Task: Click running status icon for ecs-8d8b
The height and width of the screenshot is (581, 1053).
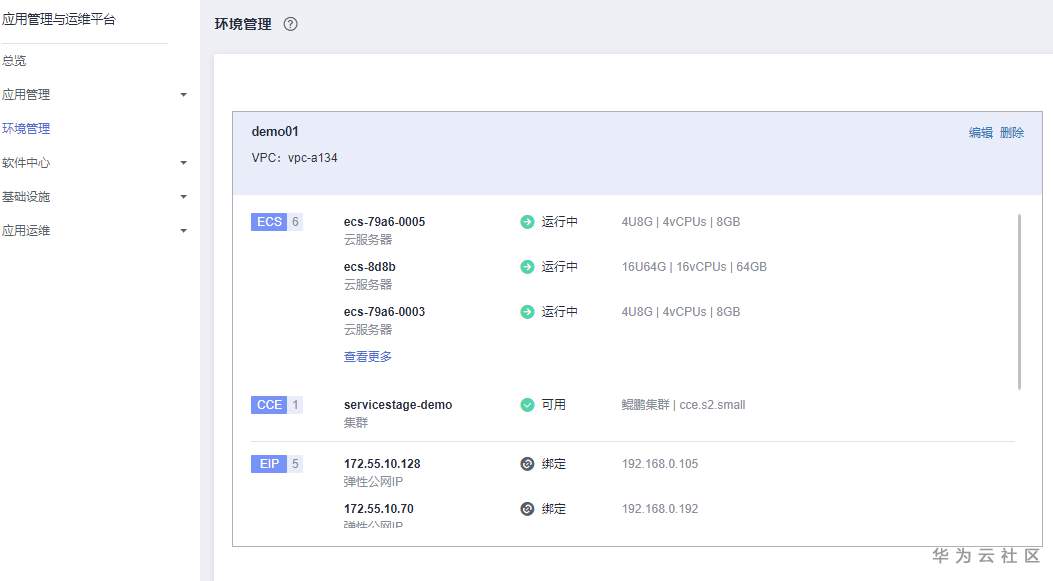Action: [528, 267]
